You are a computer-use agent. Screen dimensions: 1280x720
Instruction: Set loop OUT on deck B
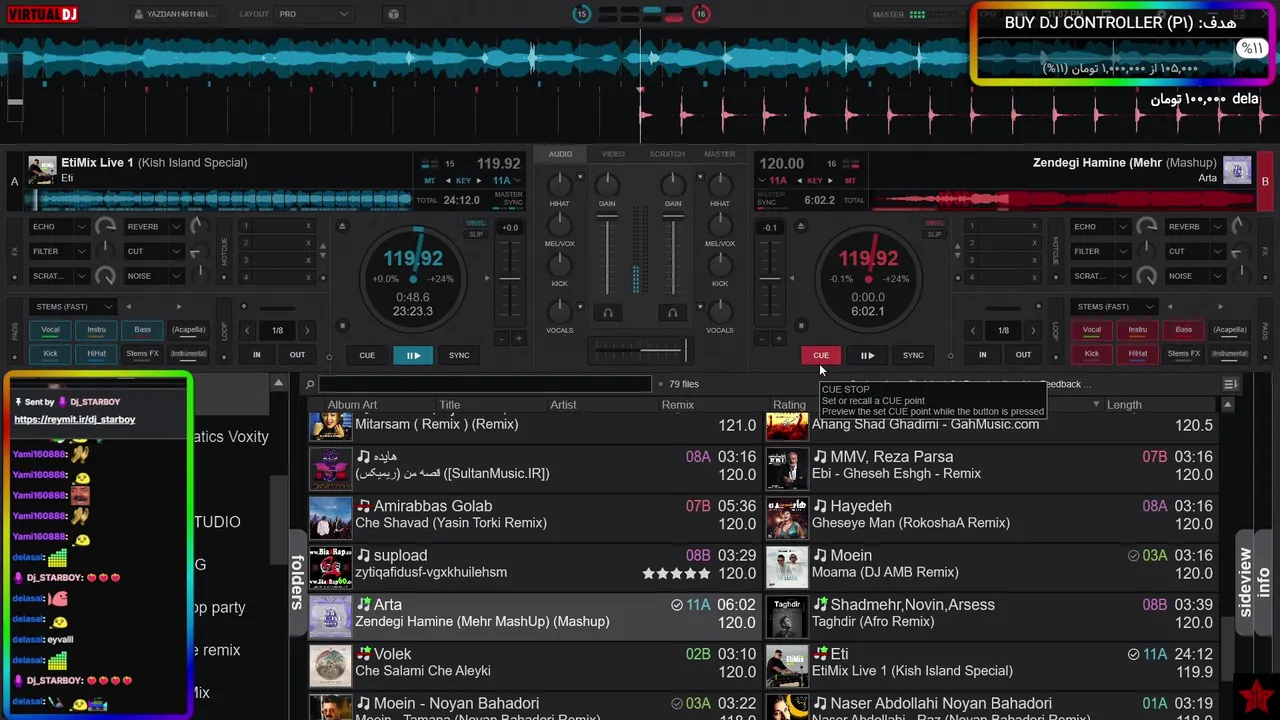coord(1023,355)
